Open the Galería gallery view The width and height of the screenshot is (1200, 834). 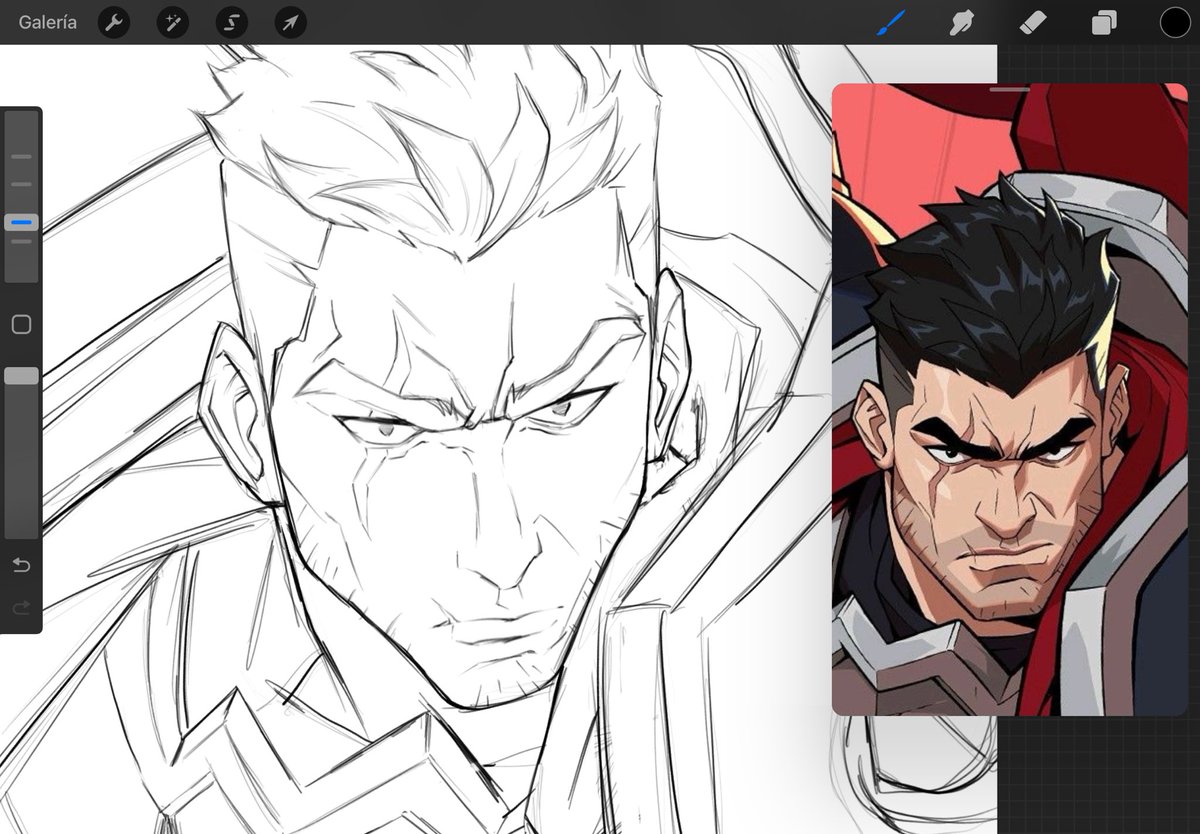47,22
